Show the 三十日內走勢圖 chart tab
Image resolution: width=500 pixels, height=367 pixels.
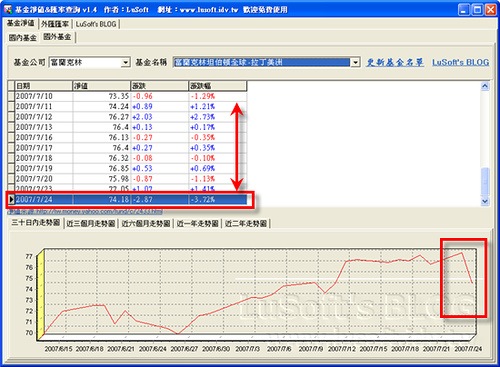[36, 222]
